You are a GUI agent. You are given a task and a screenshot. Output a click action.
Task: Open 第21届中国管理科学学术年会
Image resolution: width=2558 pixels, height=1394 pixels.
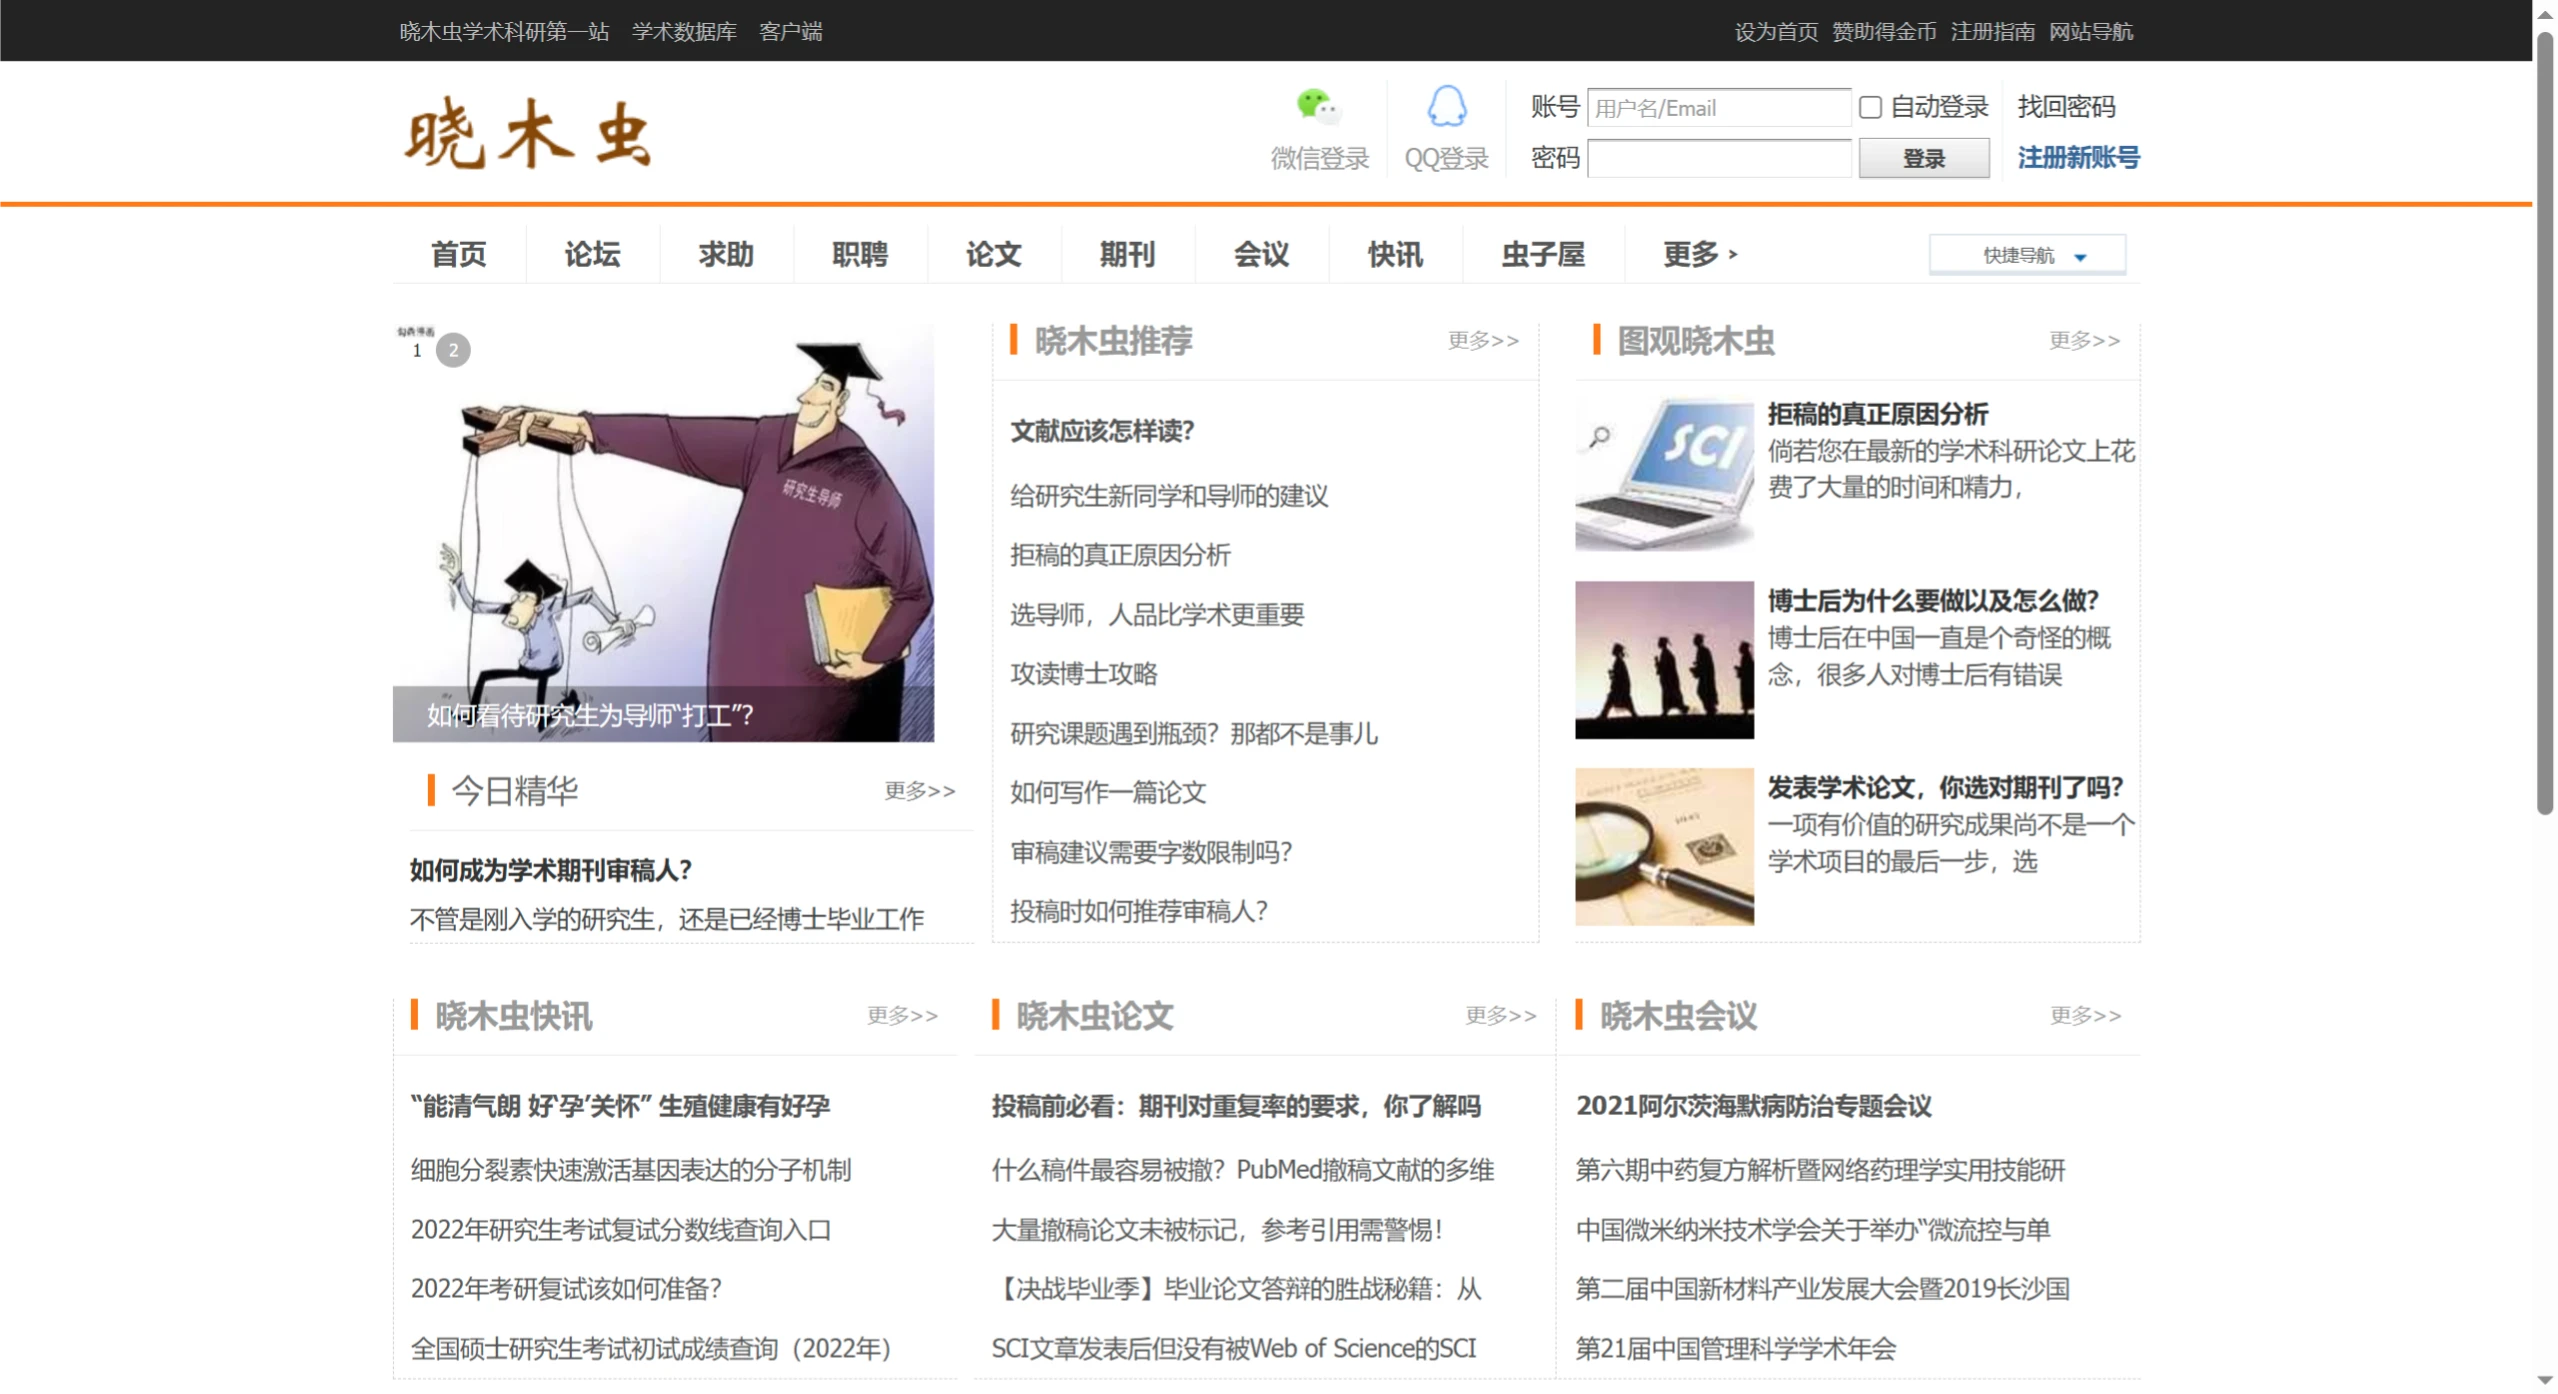[x=1735, y=1349]
